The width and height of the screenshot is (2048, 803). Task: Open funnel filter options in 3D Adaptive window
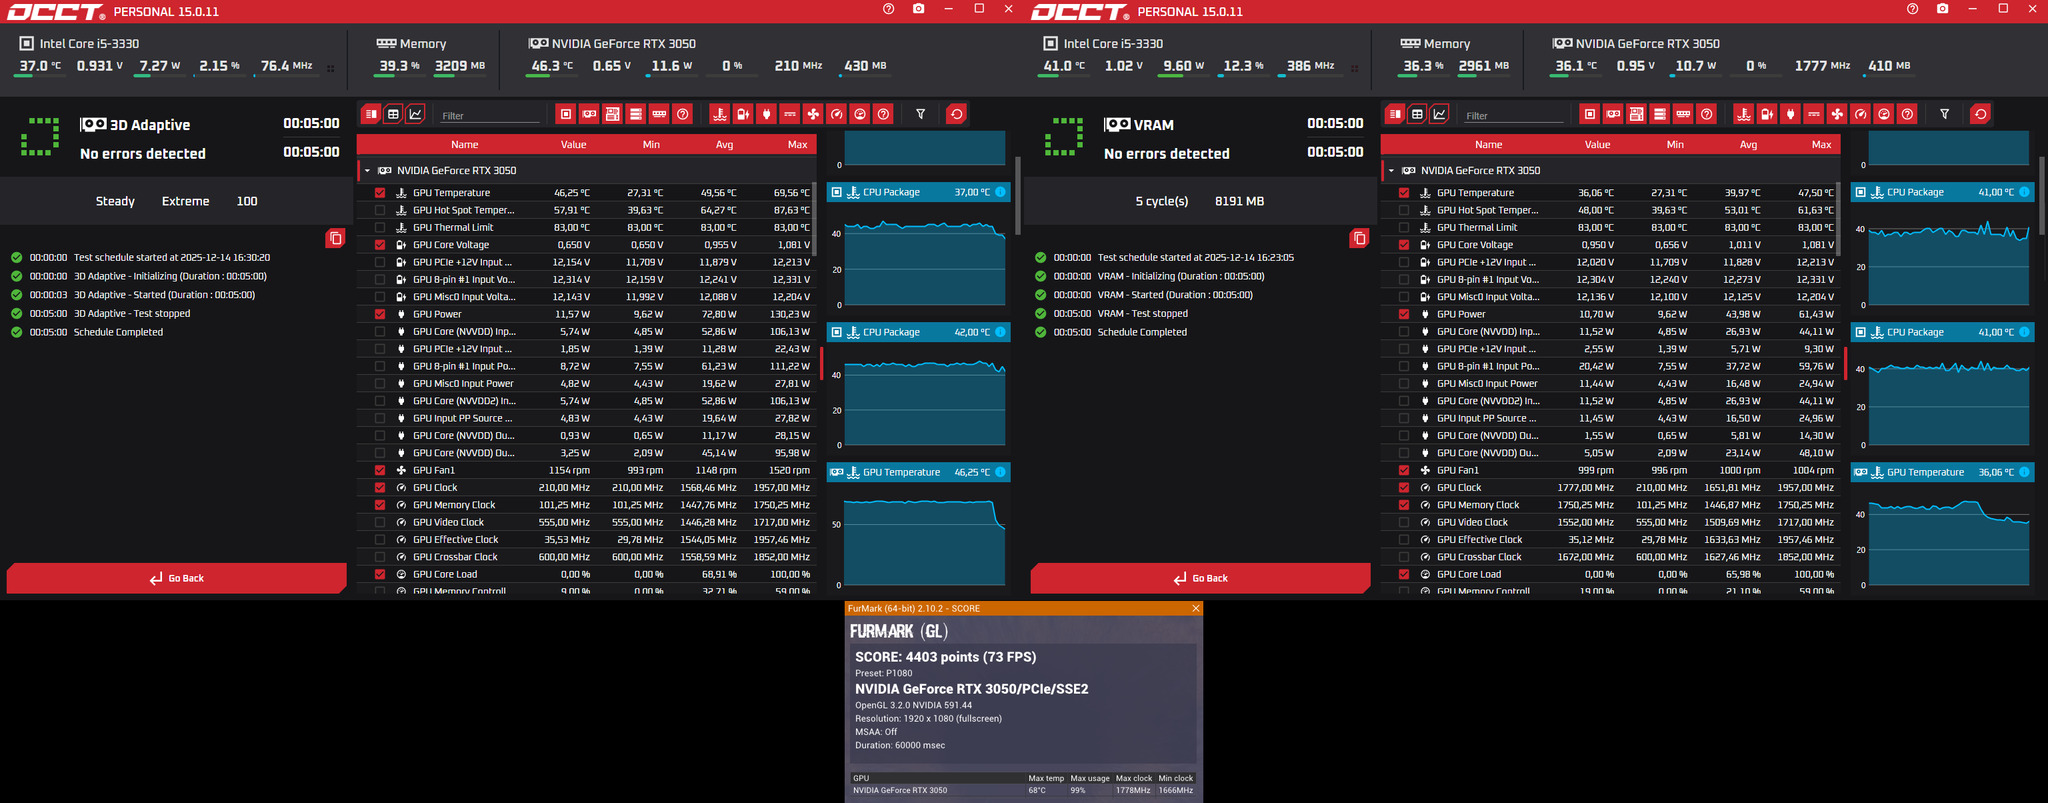(x=921, y=114)
